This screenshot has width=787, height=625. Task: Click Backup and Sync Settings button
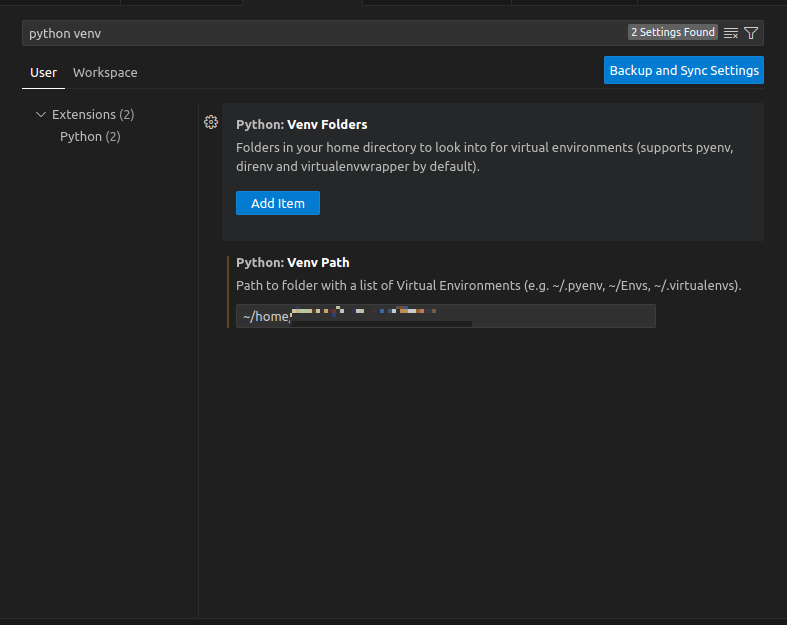pyautogui.click(x=684, y=70)
